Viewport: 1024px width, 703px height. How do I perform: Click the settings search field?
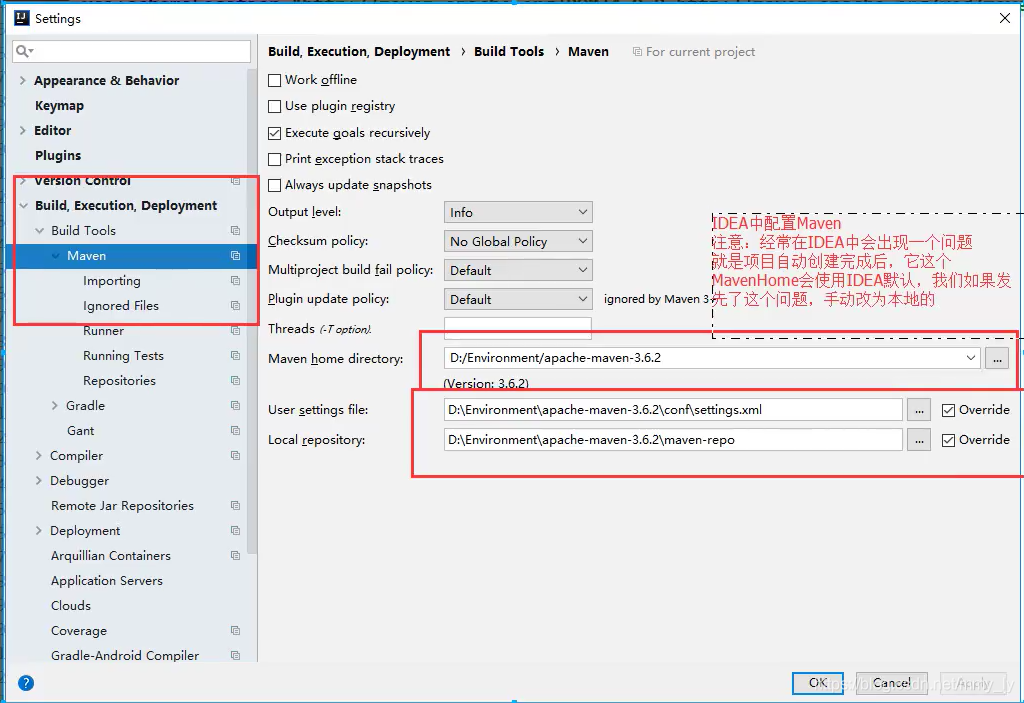131,51
